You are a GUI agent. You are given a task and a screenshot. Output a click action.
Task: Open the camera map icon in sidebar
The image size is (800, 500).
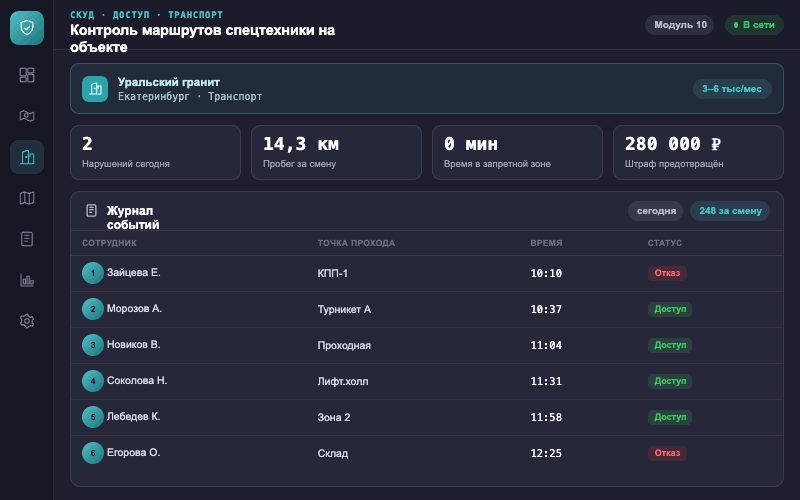(27, 116)
